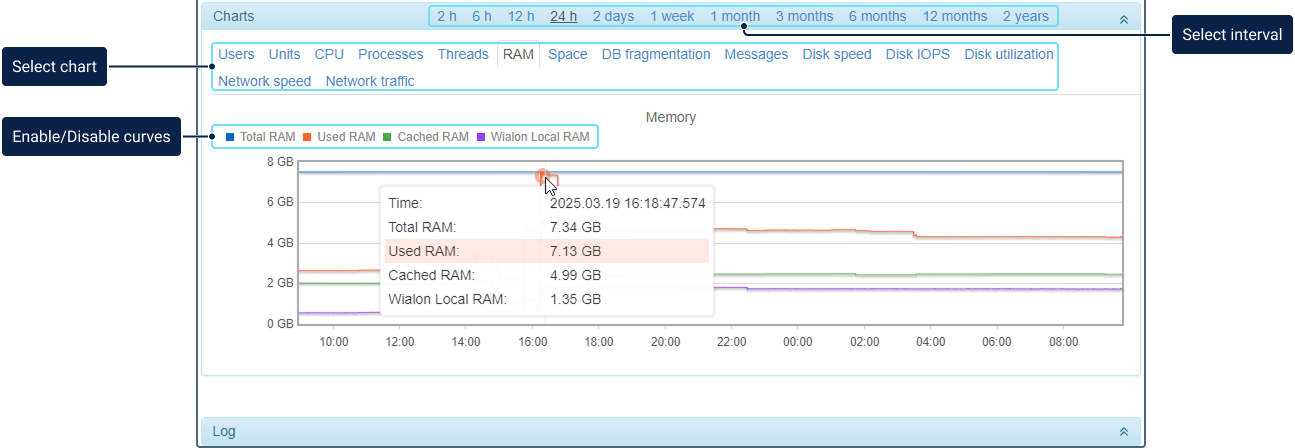Expand the Log panel chevron
The image size is (1295, 448).
[1123, 432]
